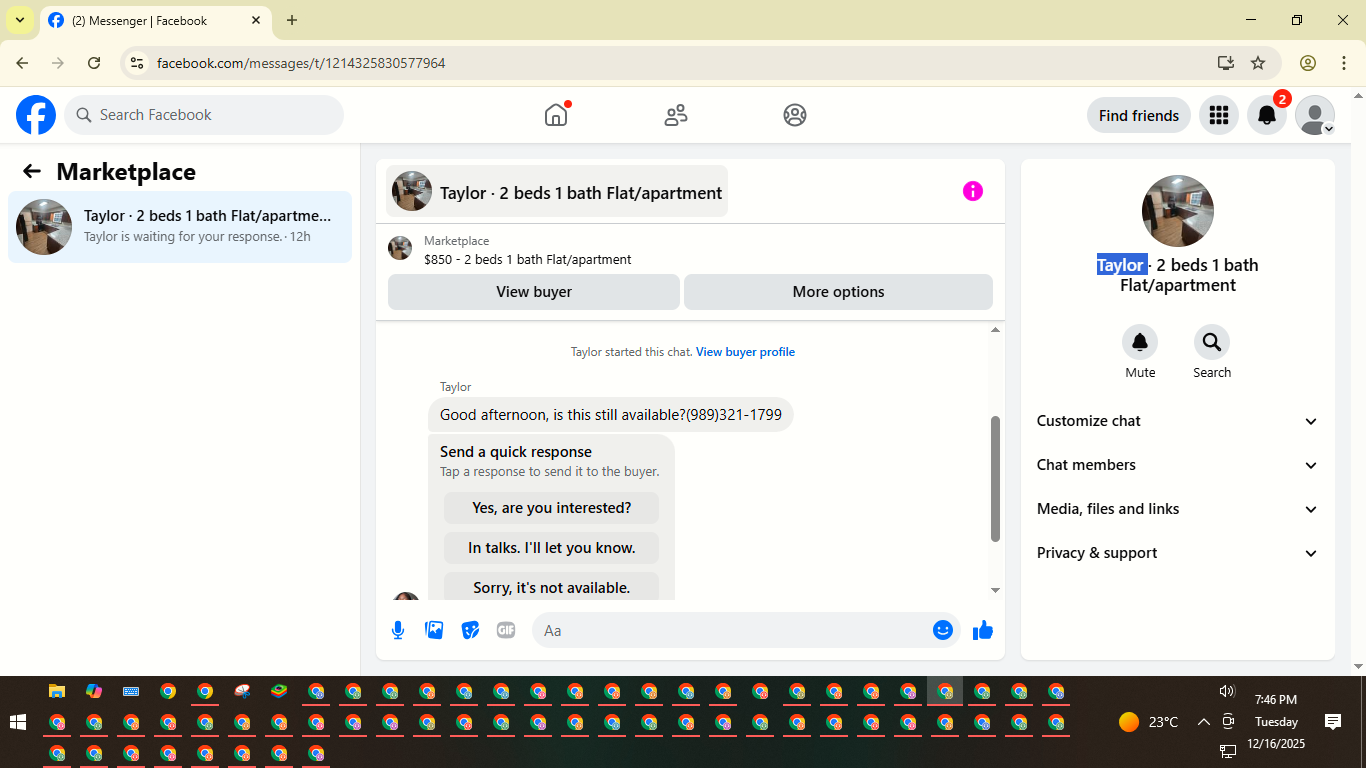
Task: Click the "Send a quick response" heading
Action: click(516, 452)
